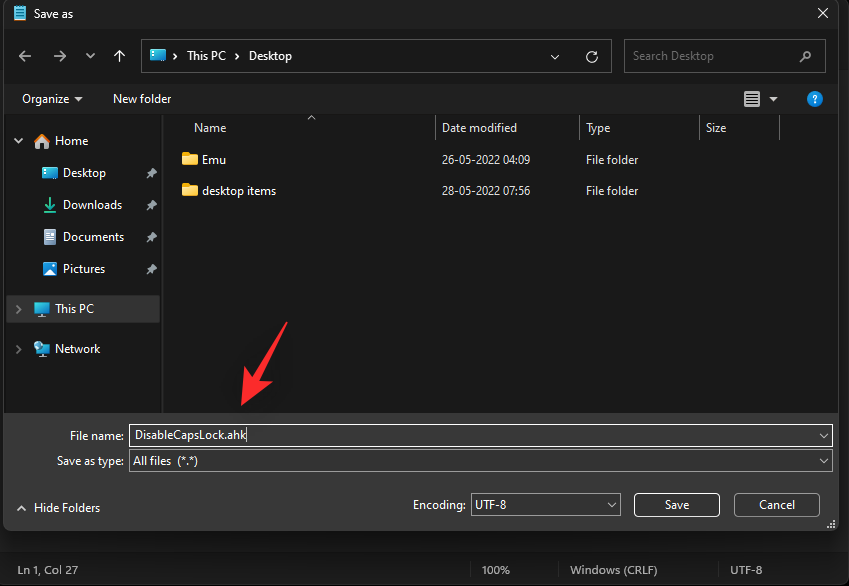Image resolution: width=849 pixels, height=586 pixels.
Task: Go back using the left arrow
Action: (25, 56)
